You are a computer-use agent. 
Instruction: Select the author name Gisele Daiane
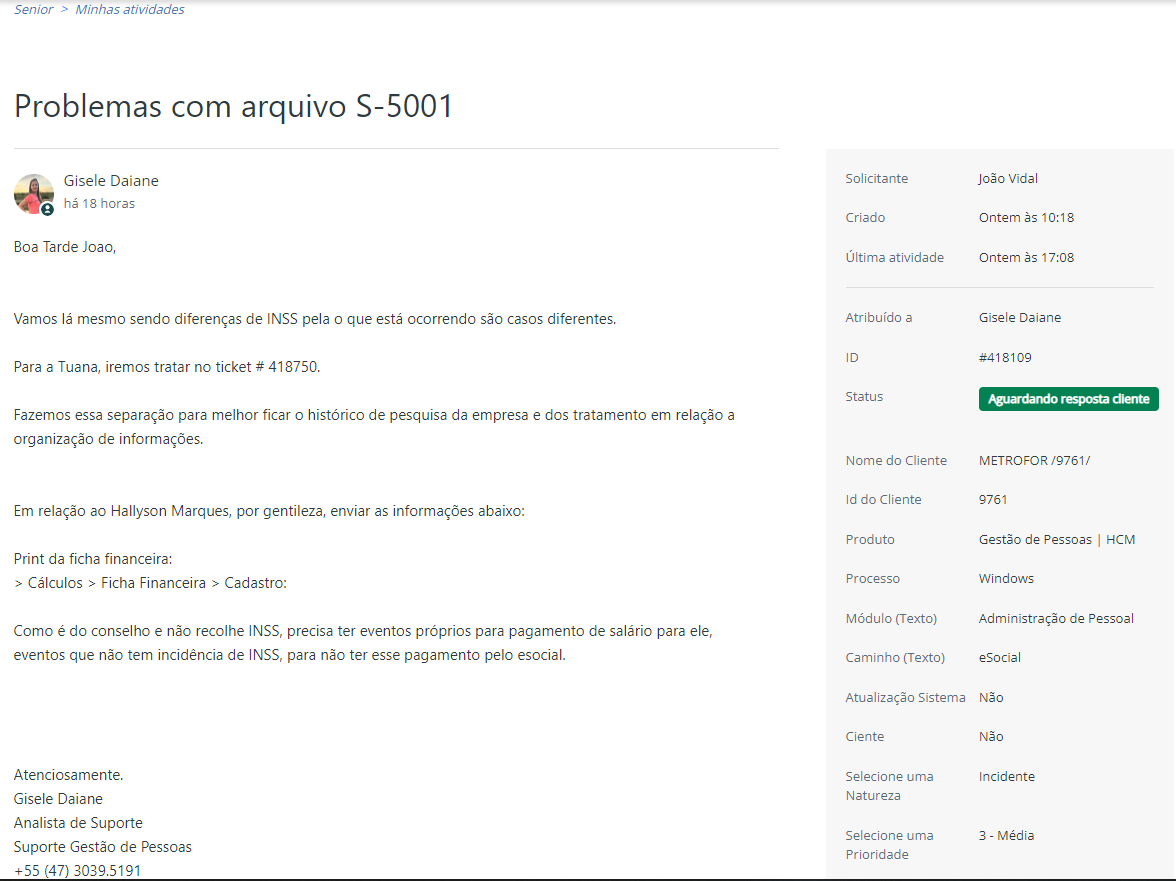click(x=111, y=181)
